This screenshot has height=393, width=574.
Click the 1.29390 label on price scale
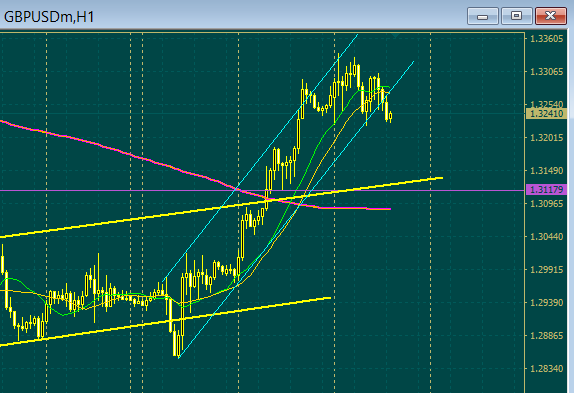coord(546,303)
